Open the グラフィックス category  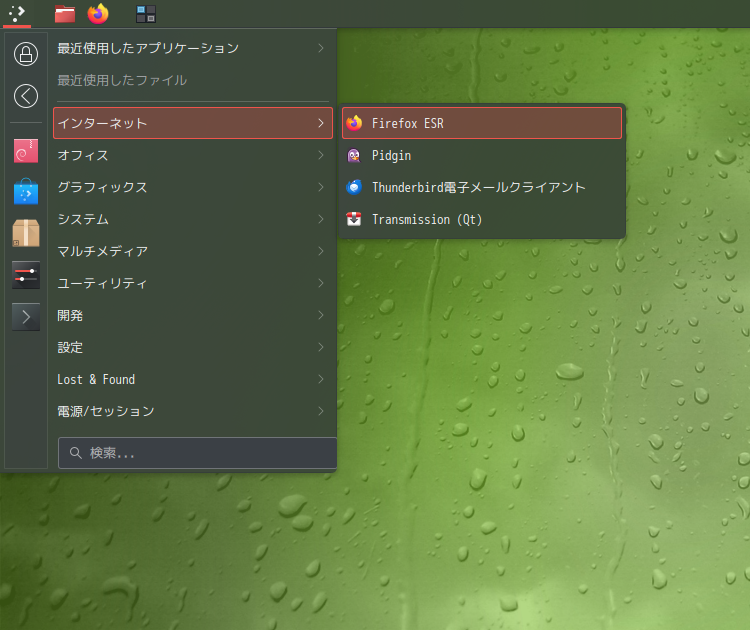point(193,187)
